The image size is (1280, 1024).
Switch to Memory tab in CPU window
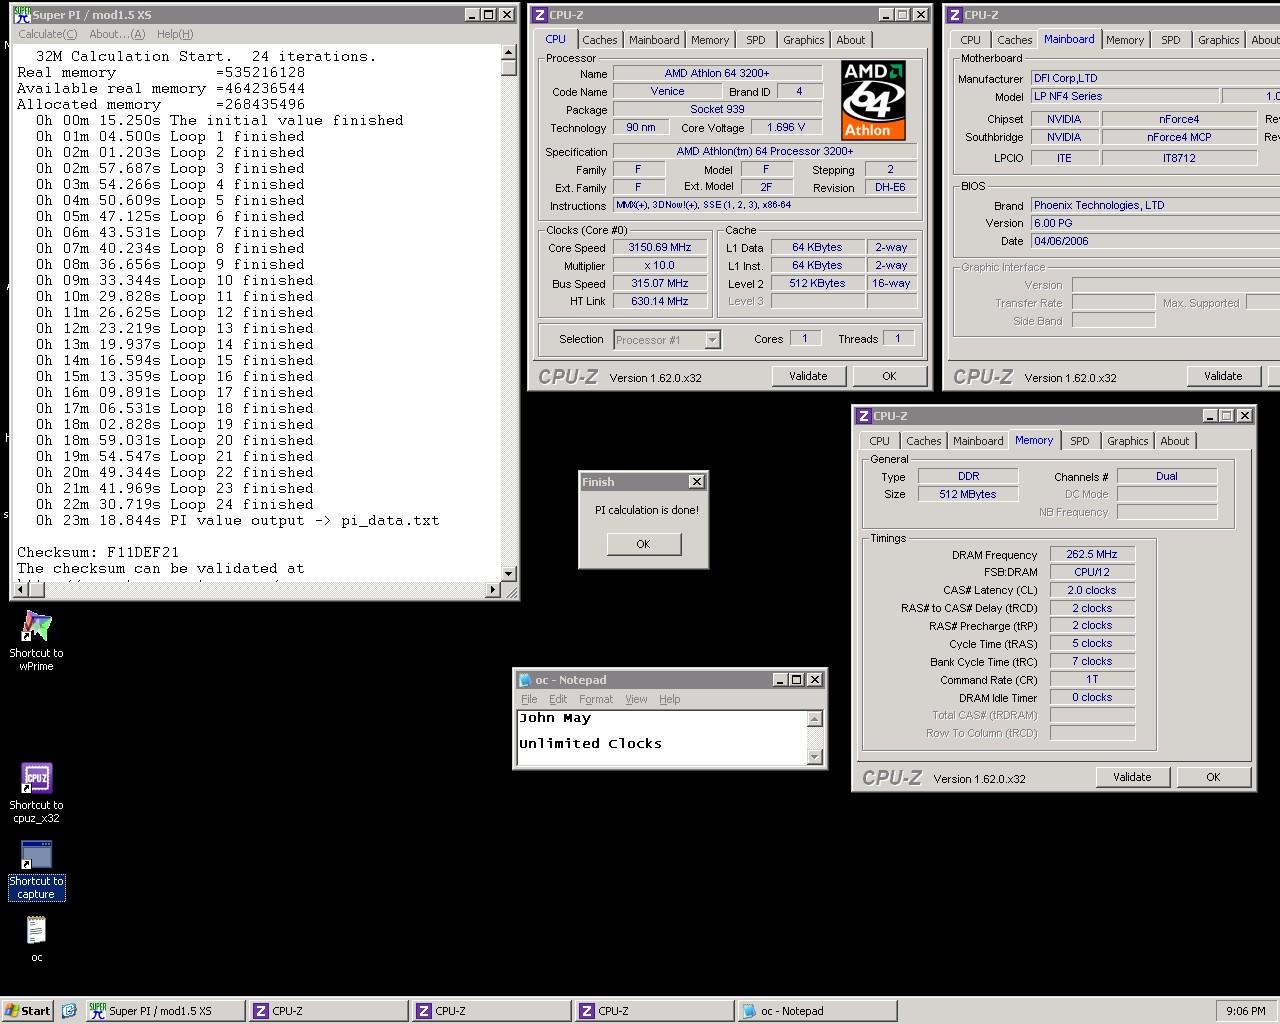[710, 40]
